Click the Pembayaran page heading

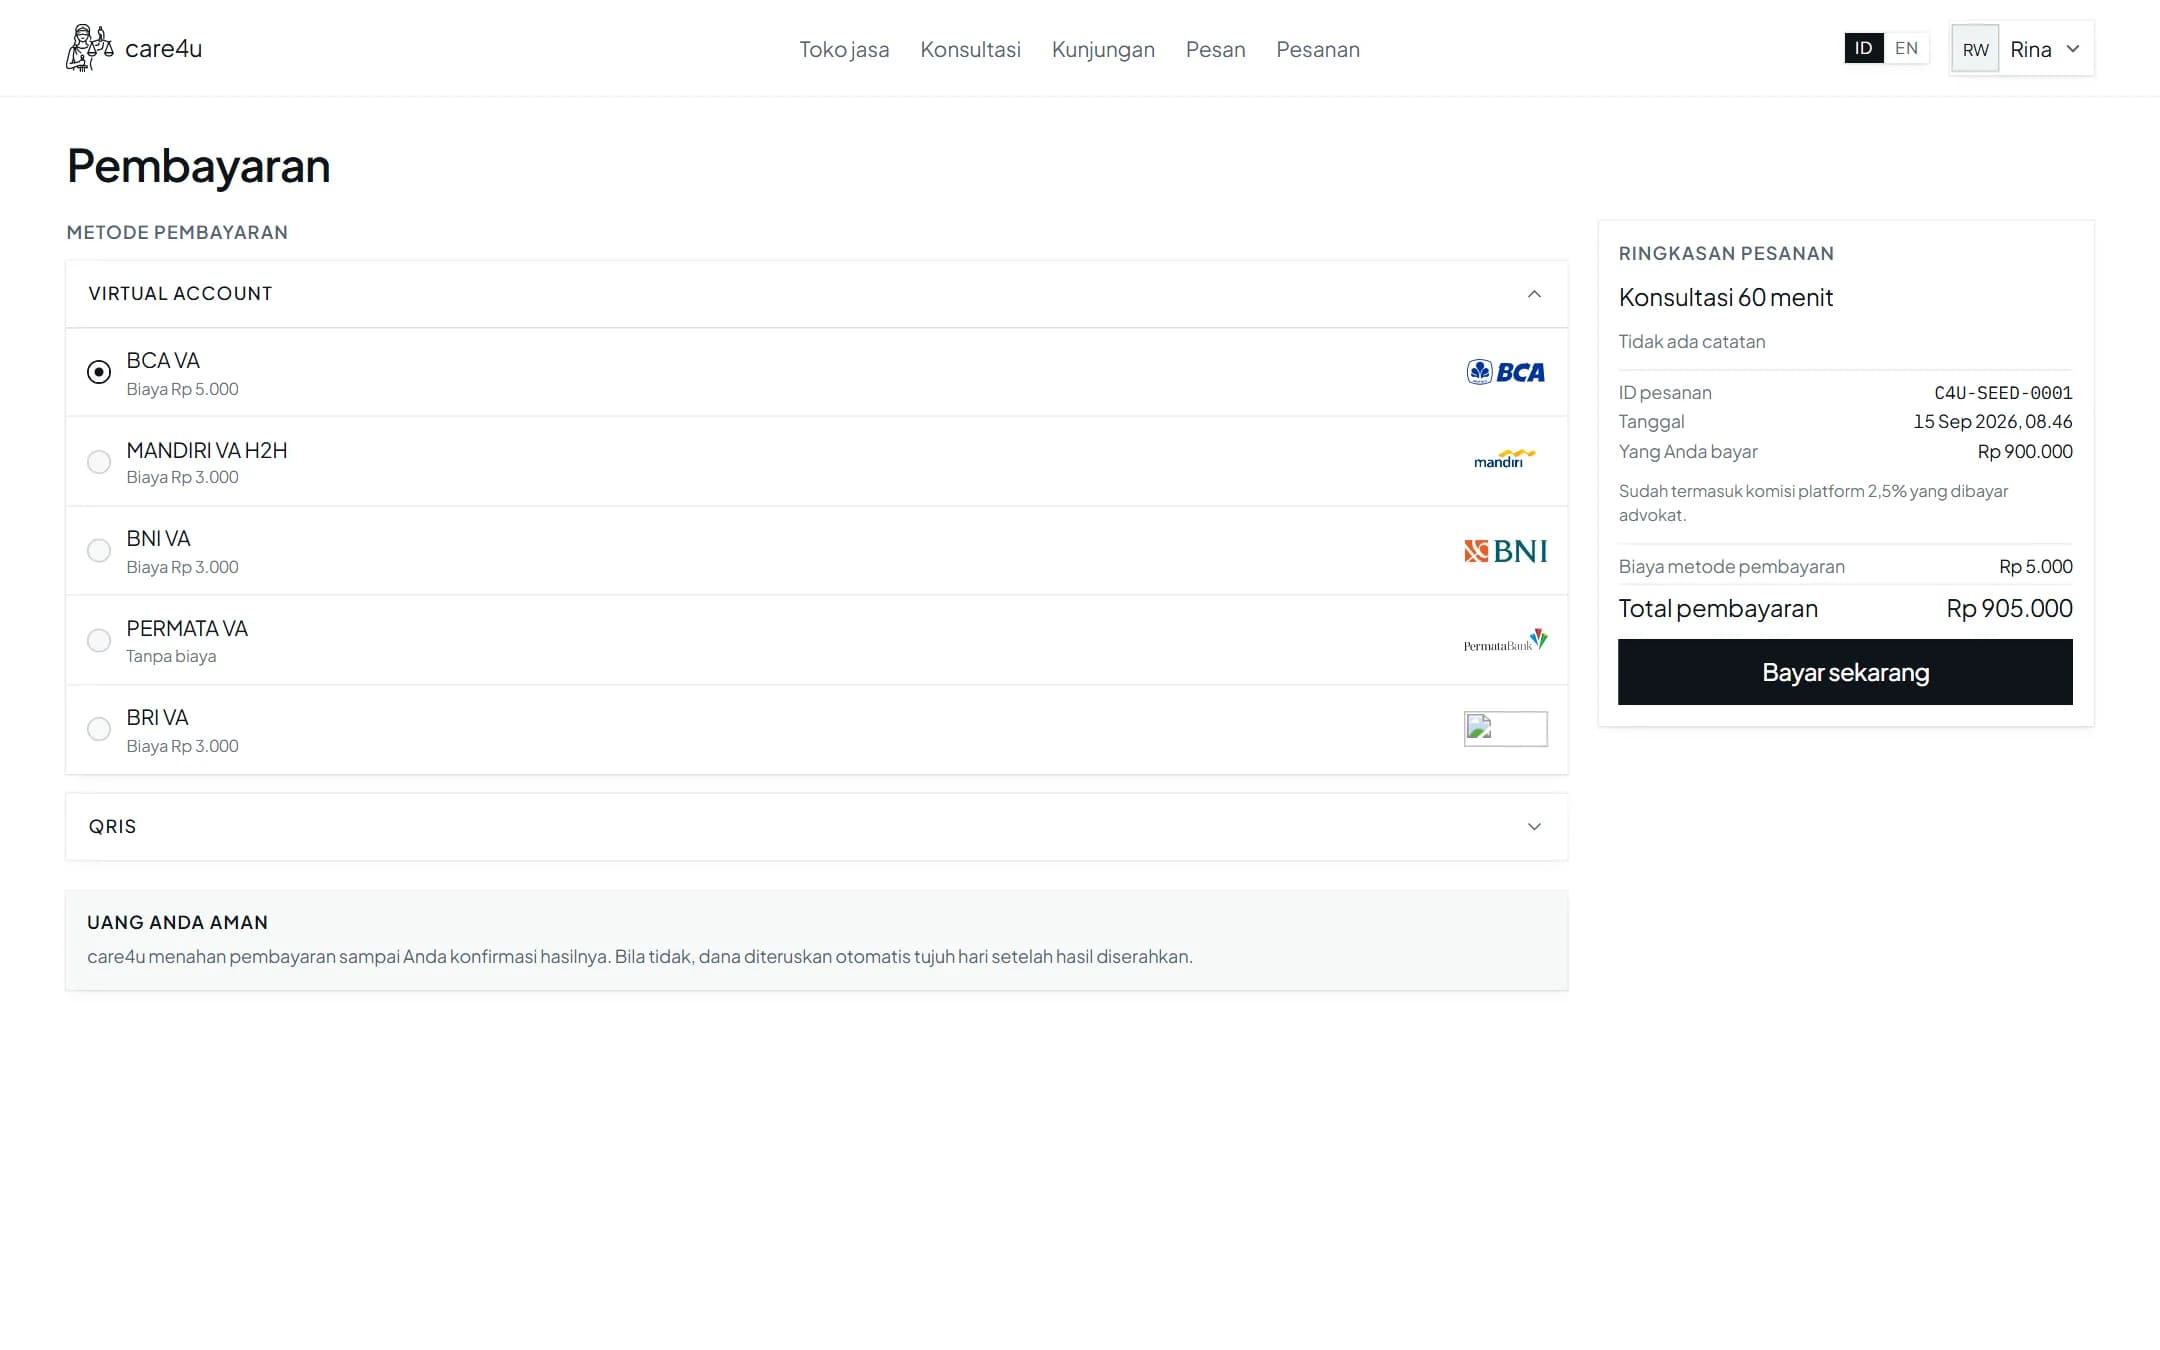[198, 166]
